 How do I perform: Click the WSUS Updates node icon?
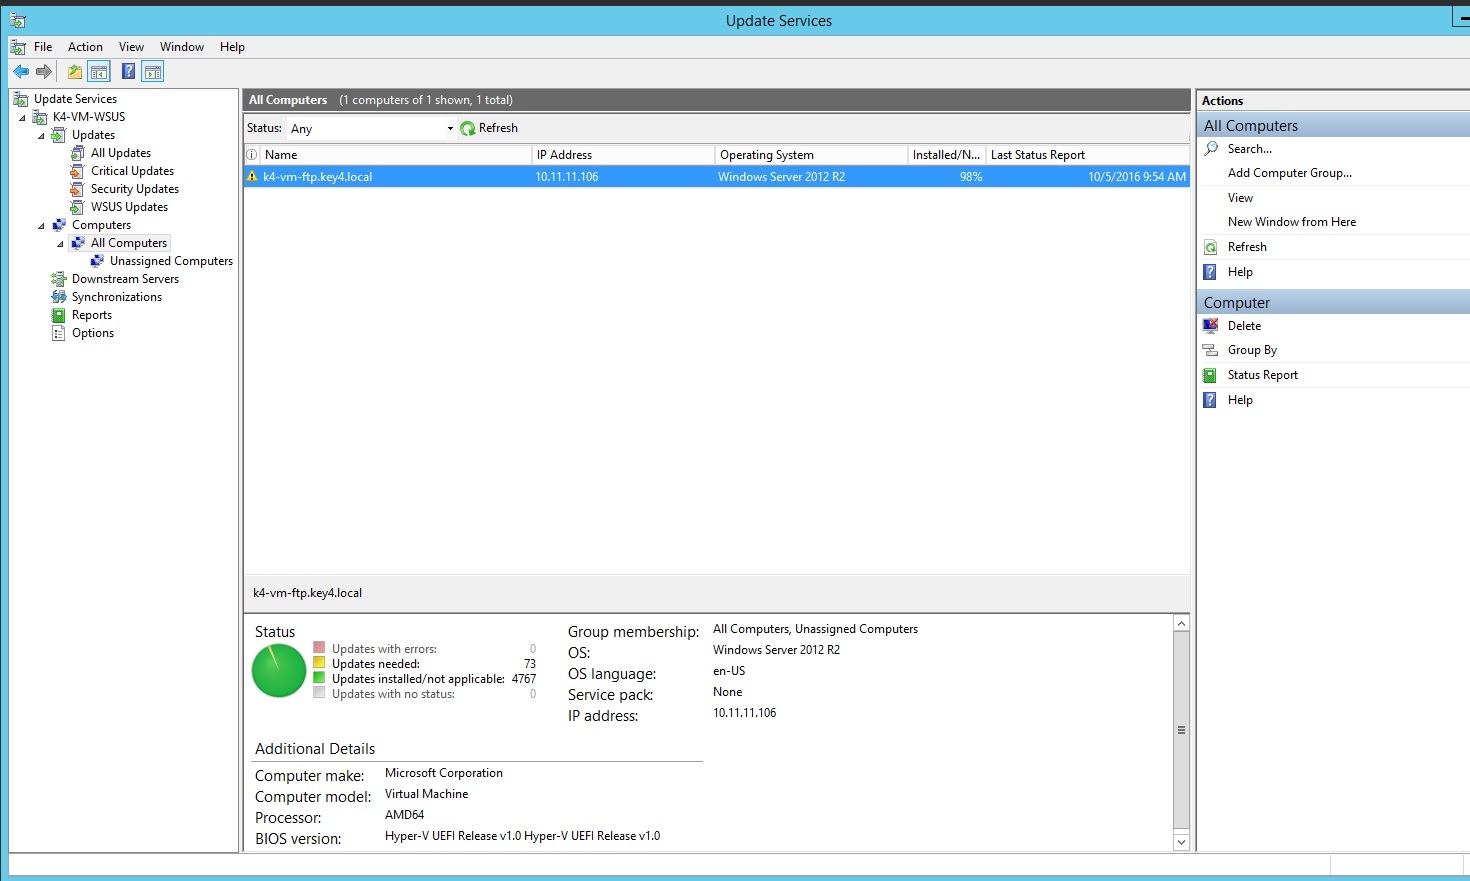click(x=78, y=207)
